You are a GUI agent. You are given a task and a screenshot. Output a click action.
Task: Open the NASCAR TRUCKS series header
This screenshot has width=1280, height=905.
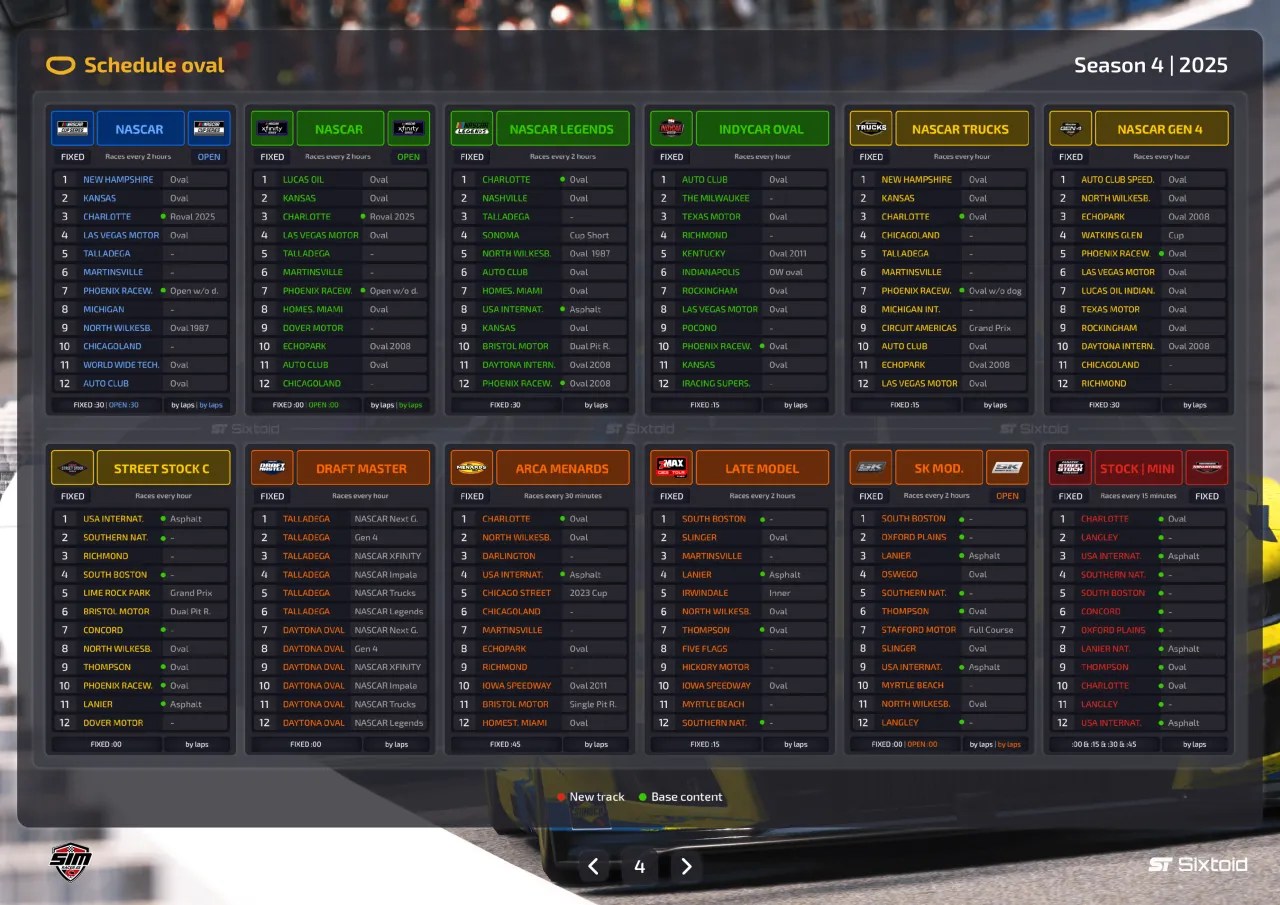961,129
